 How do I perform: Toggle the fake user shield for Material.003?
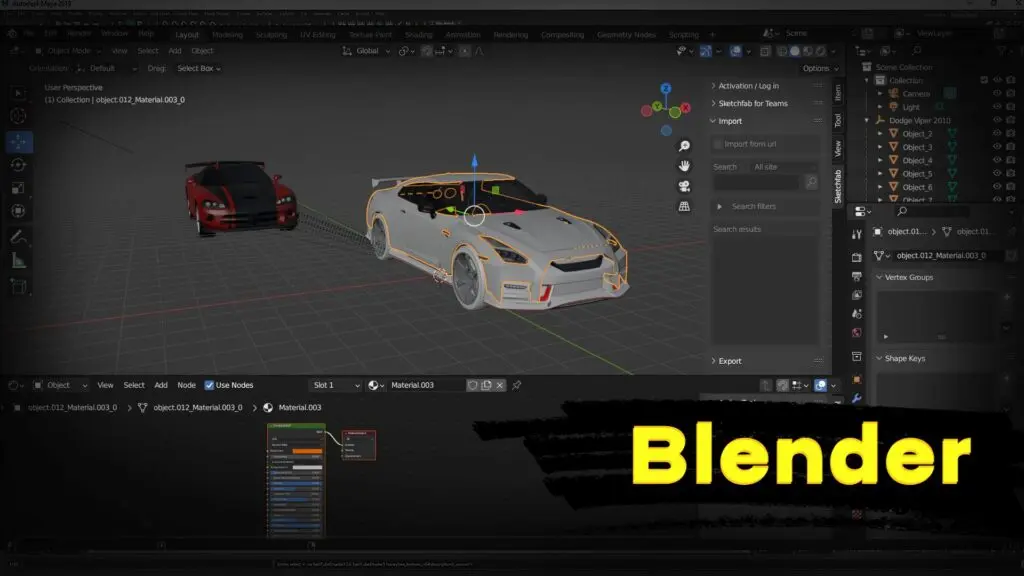[x=472, y=385]
